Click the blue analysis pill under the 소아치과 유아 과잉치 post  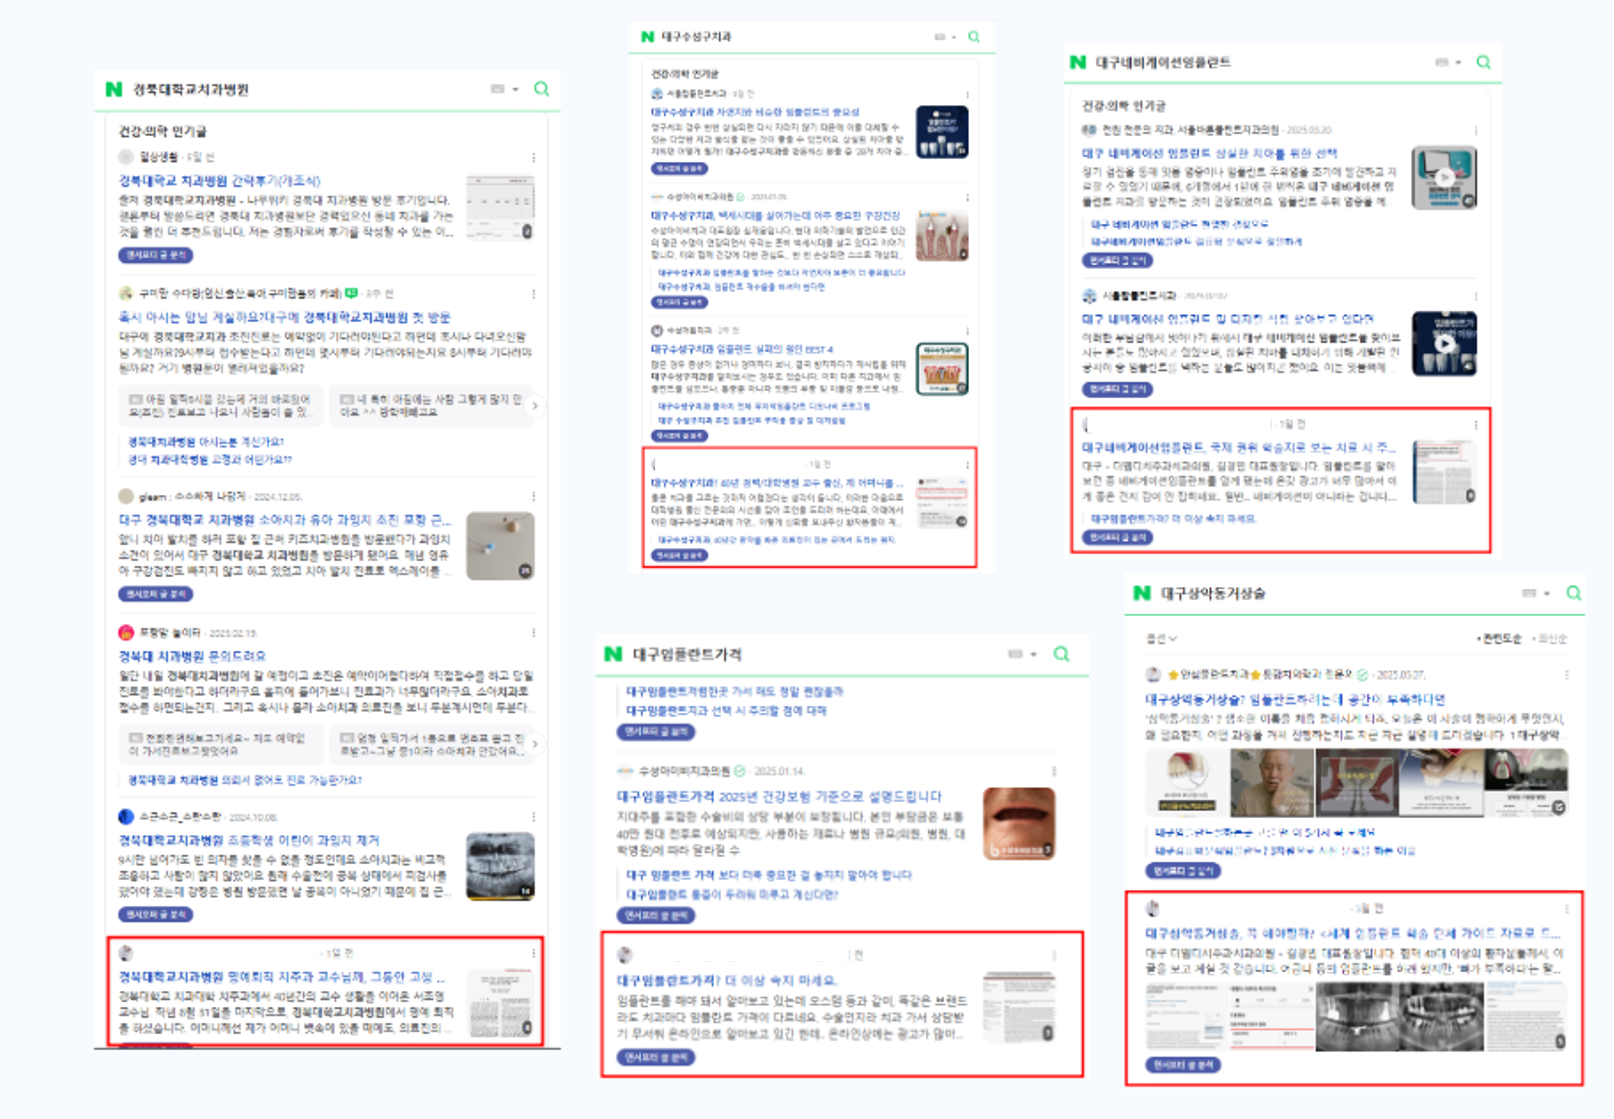[155, 594]
